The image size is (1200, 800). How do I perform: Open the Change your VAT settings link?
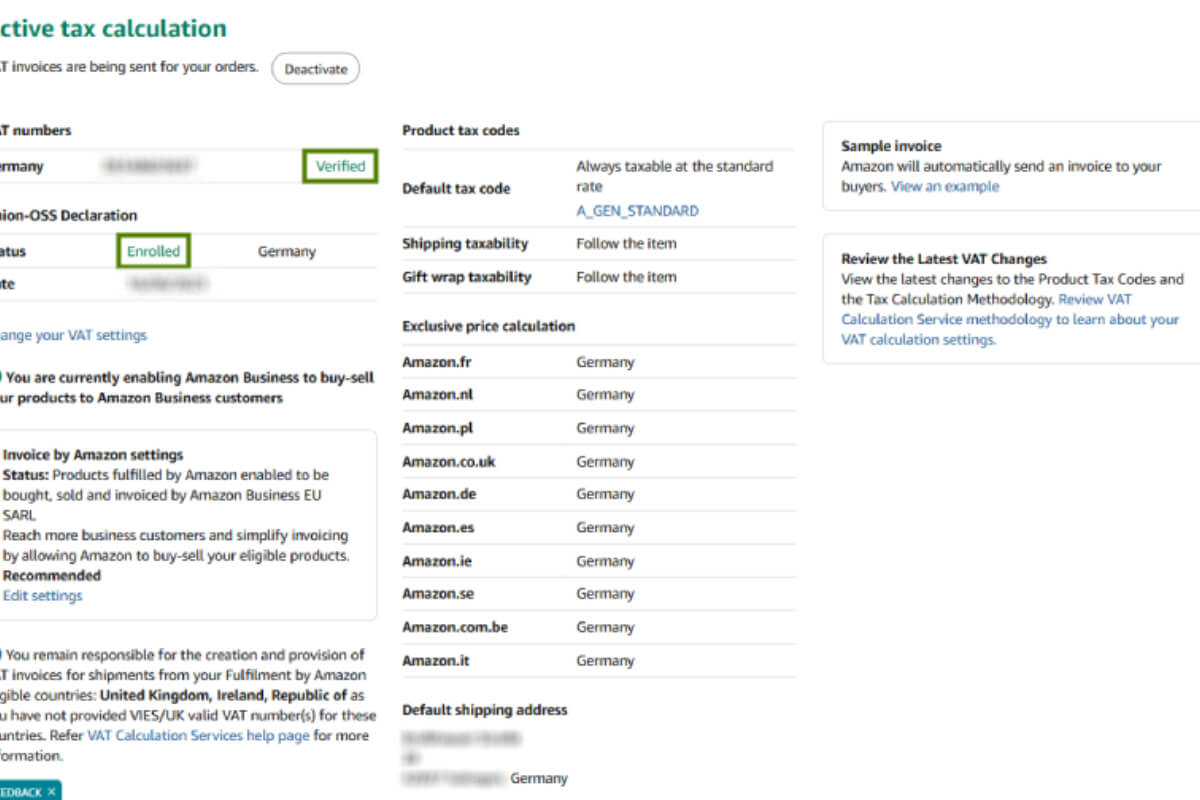click(73, 335)
